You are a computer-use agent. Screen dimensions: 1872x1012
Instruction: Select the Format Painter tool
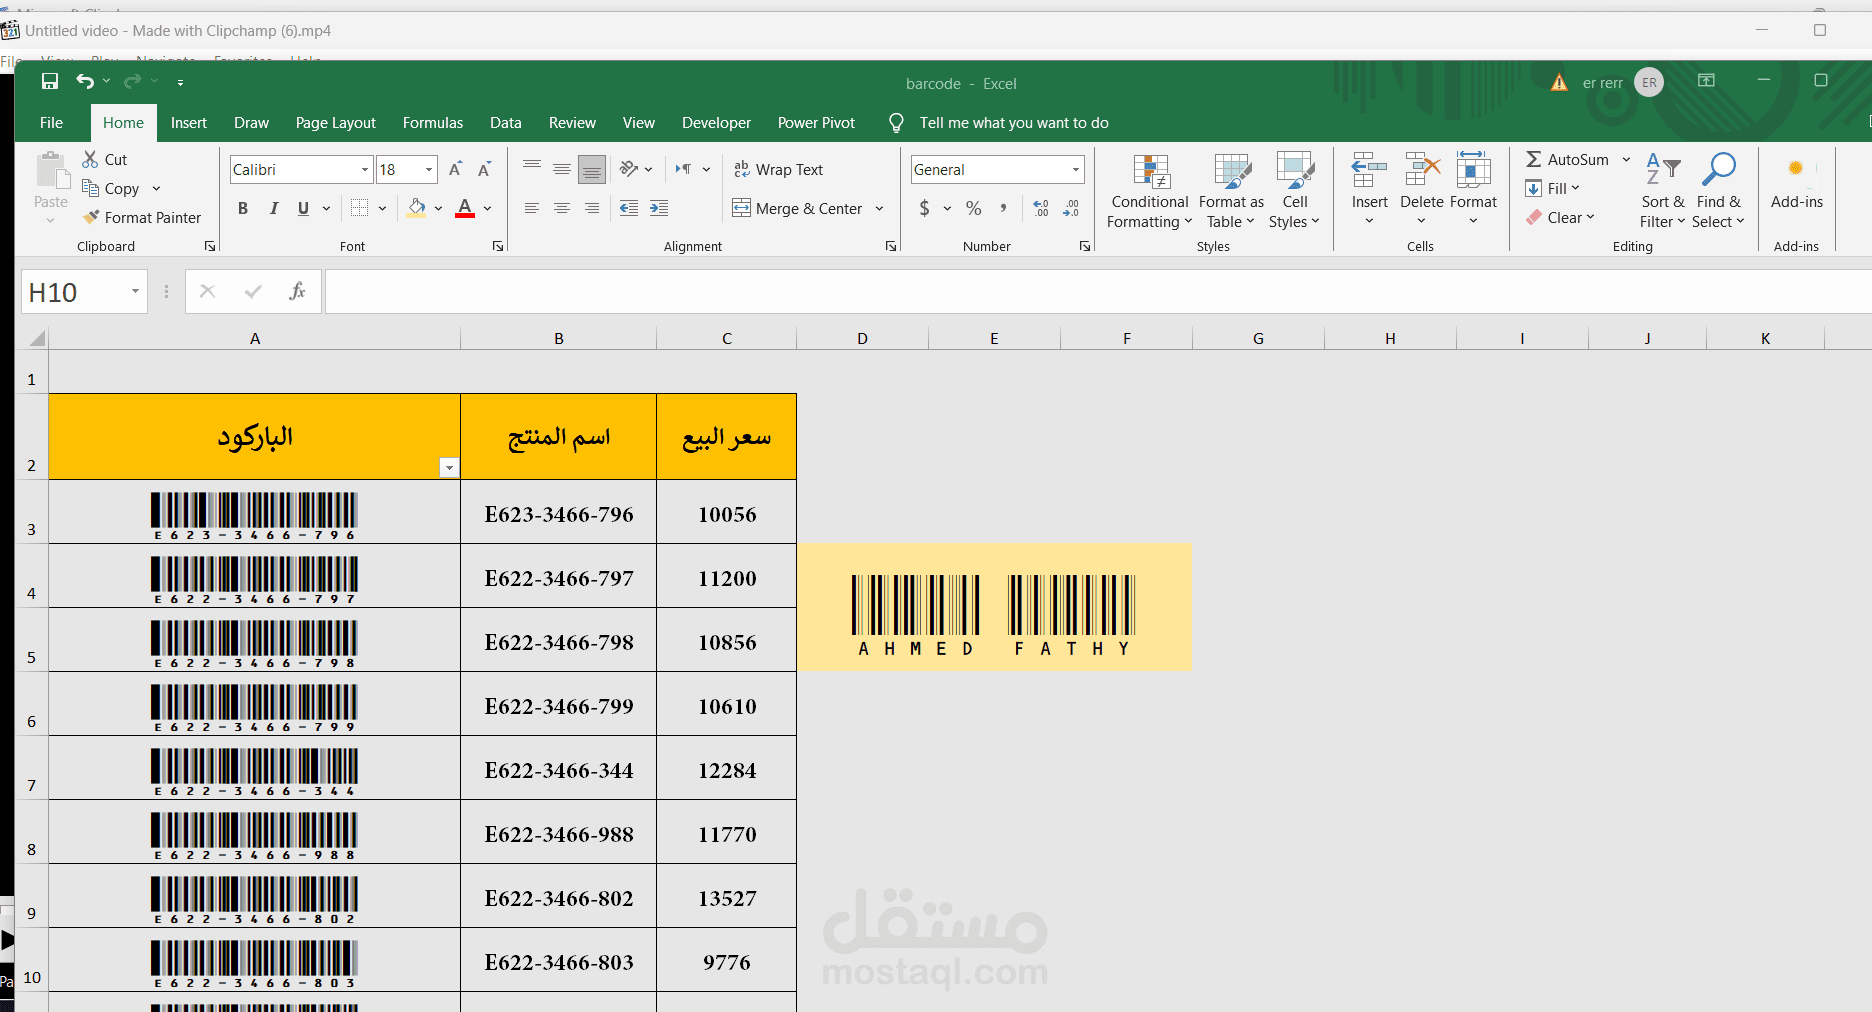(143, 217)
